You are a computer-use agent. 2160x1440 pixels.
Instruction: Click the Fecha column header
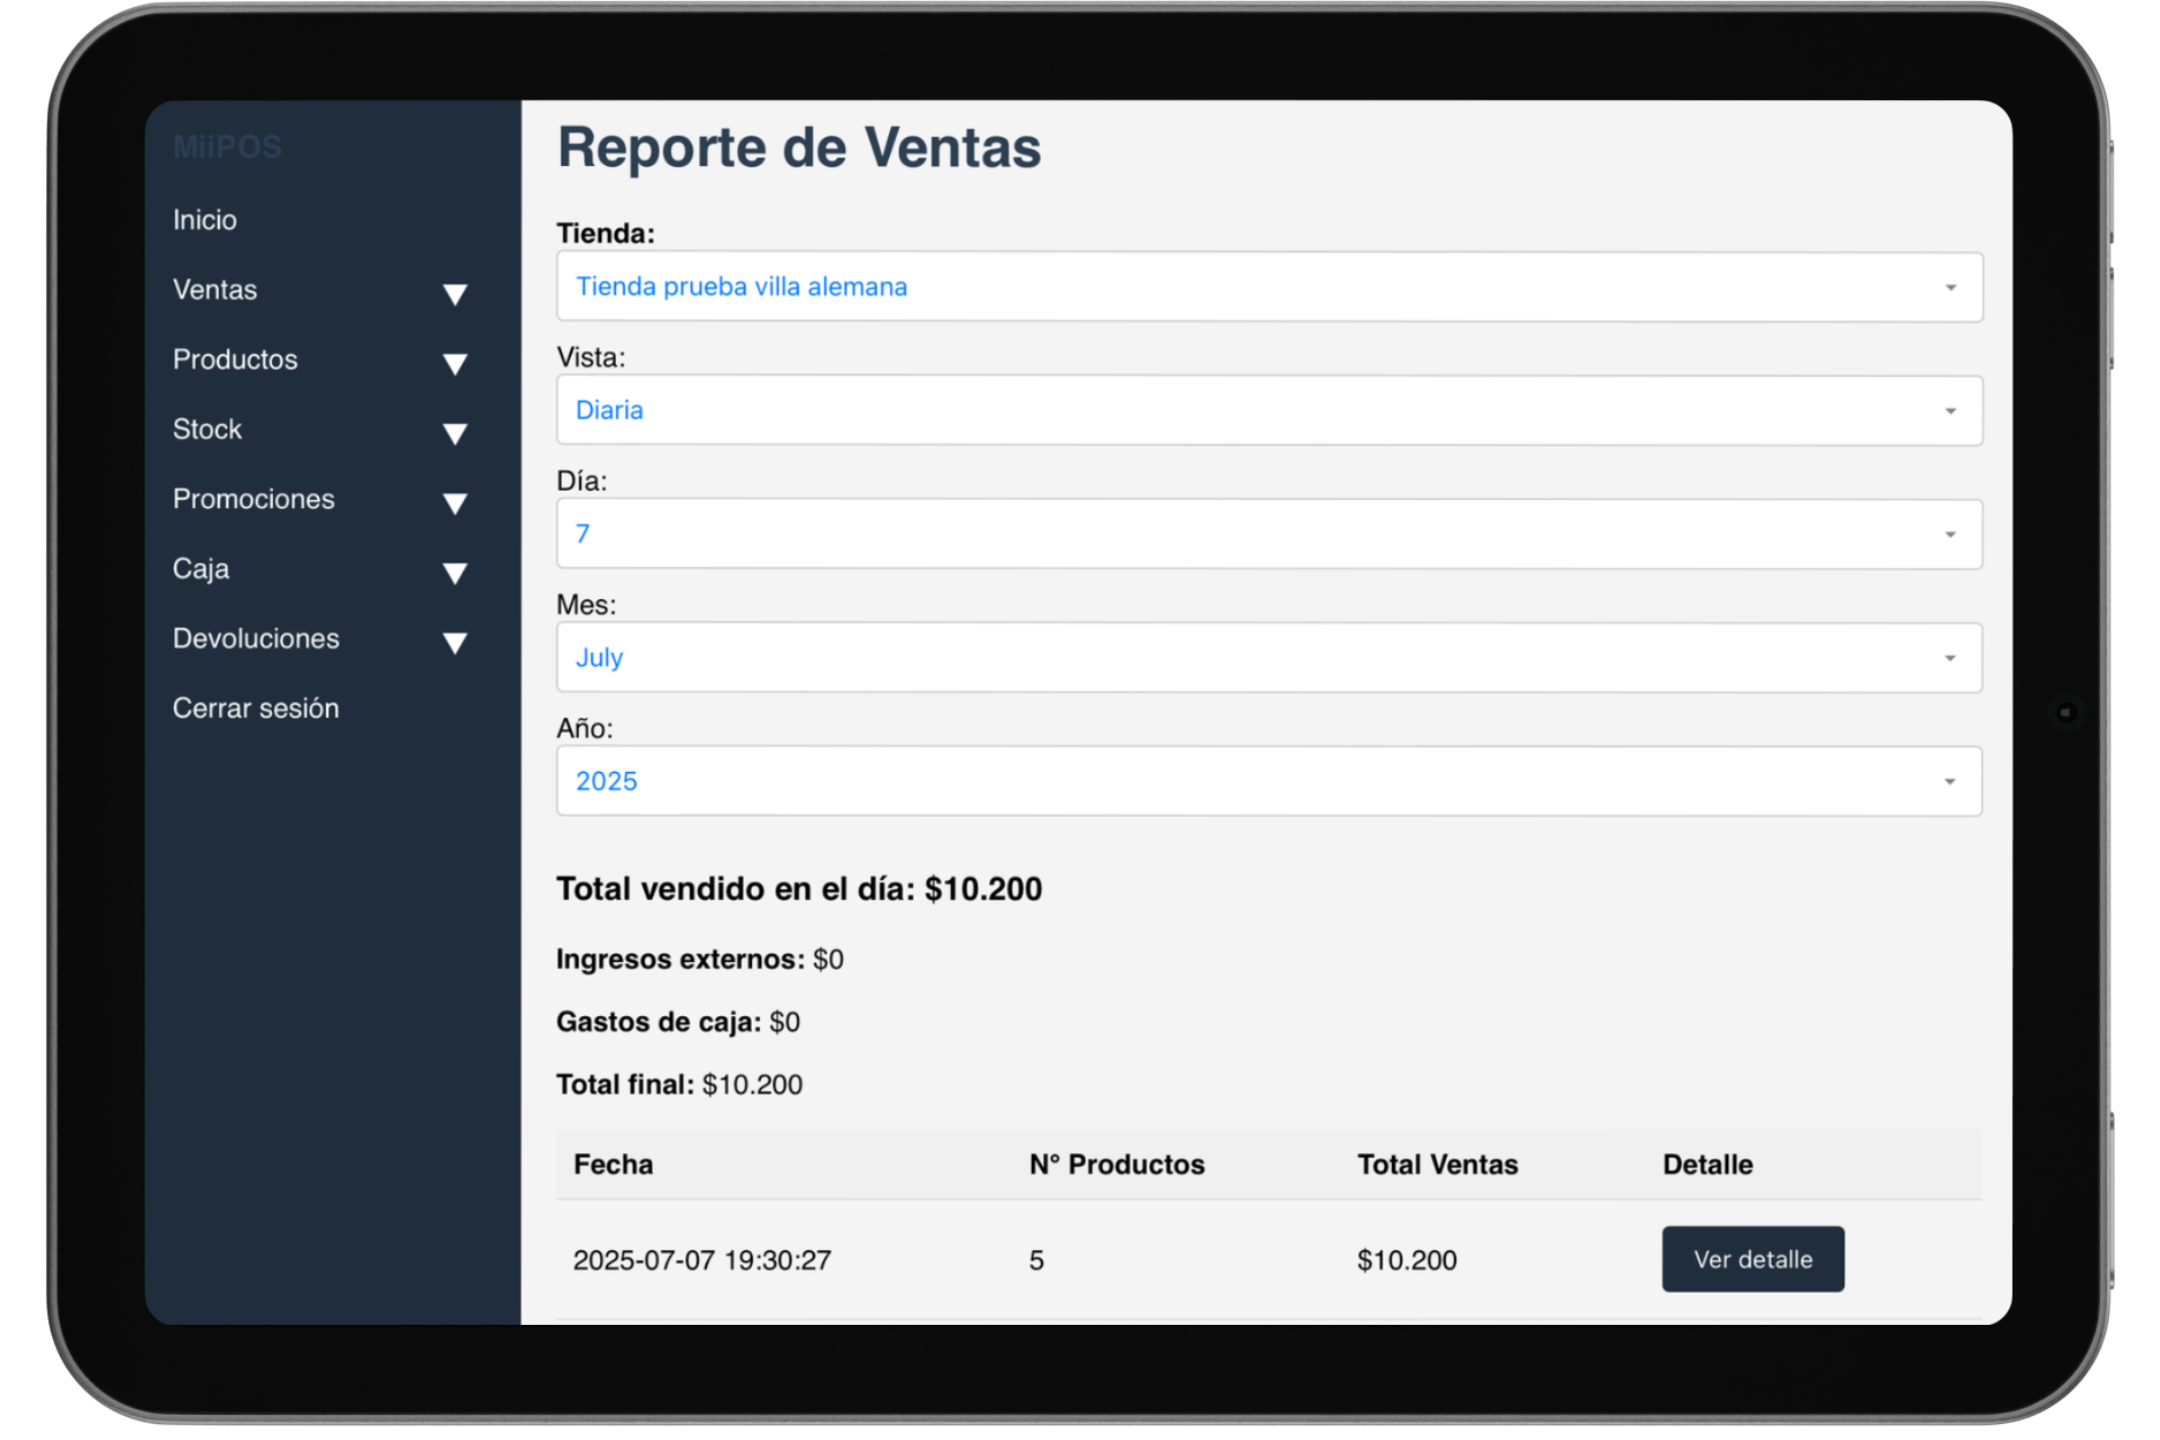point(613,1164)
